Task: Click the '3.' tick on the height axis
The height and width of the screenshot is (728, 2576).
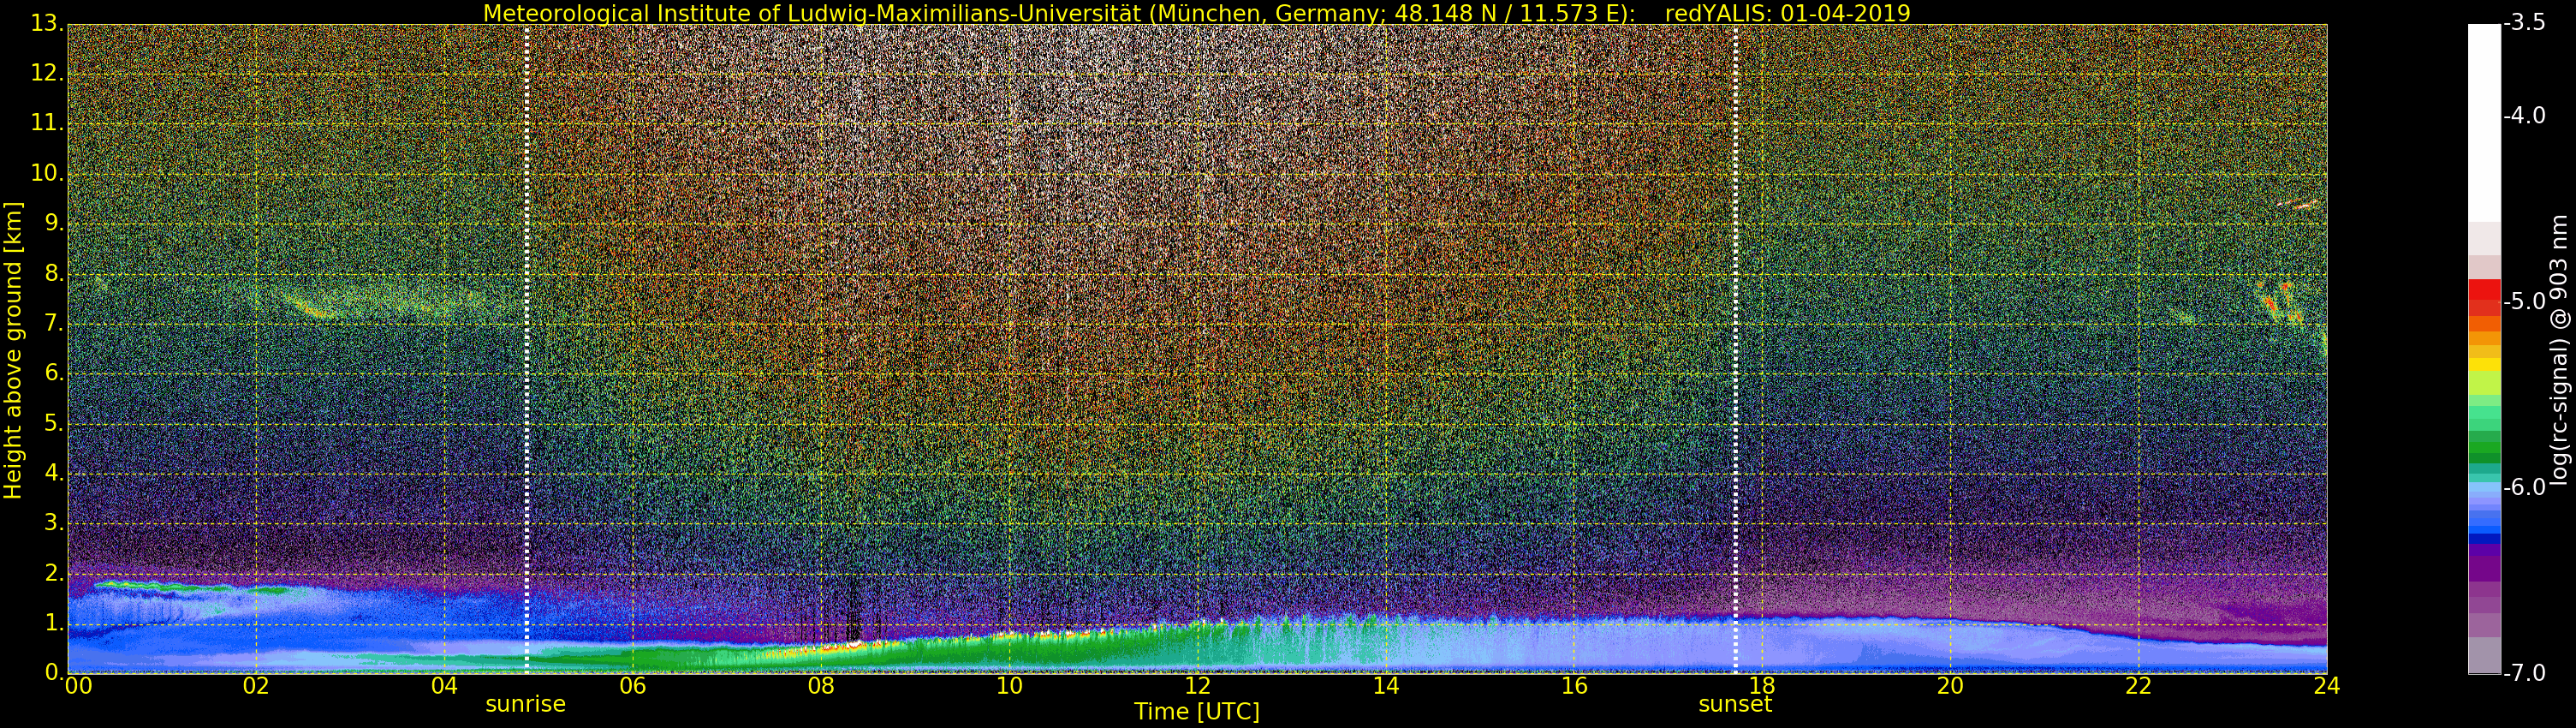Action: [x=53, y=522]
